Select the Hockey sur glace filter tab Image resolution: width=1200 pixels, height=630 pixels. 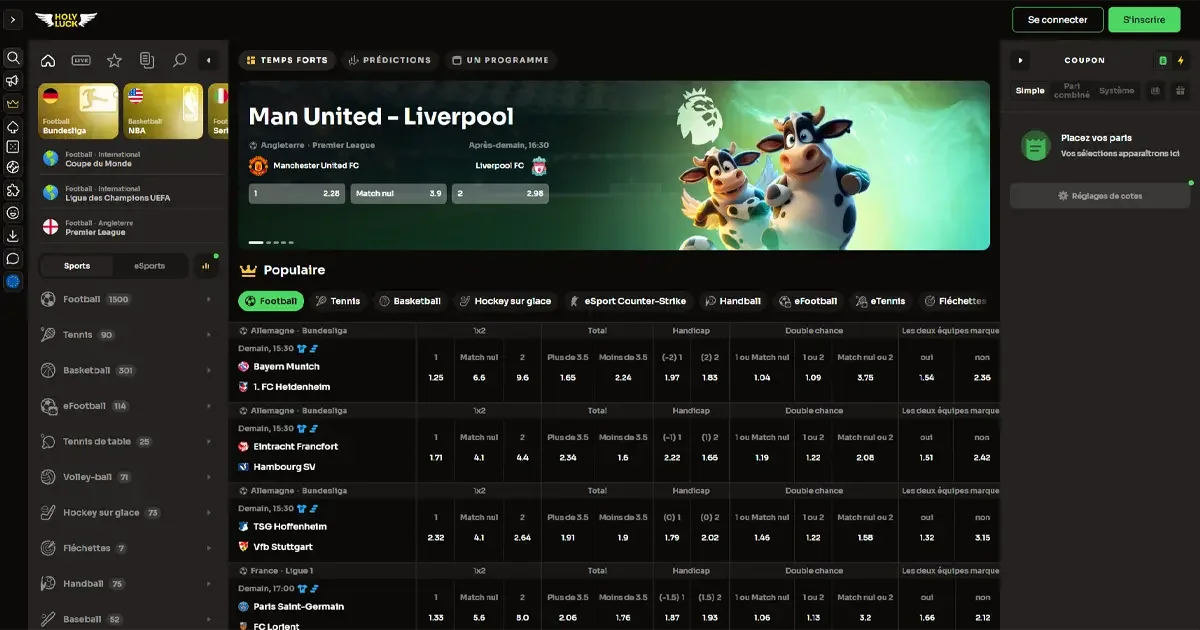[505, 301]
